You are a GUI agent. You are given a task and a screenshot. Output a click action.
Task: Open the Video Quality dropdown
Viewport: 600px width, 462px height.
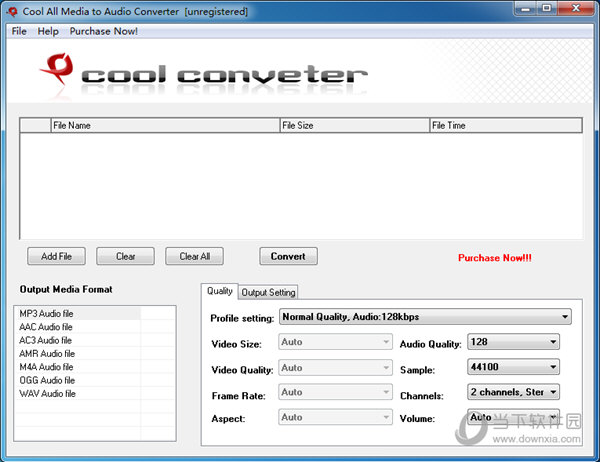[335, 367]
